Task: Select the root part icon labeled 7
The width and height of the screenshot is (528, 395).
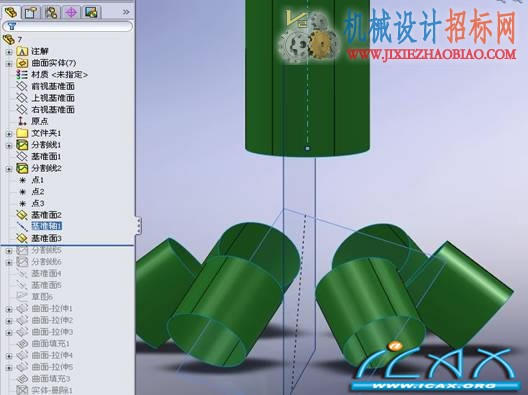Action: [x=9, y=39]
